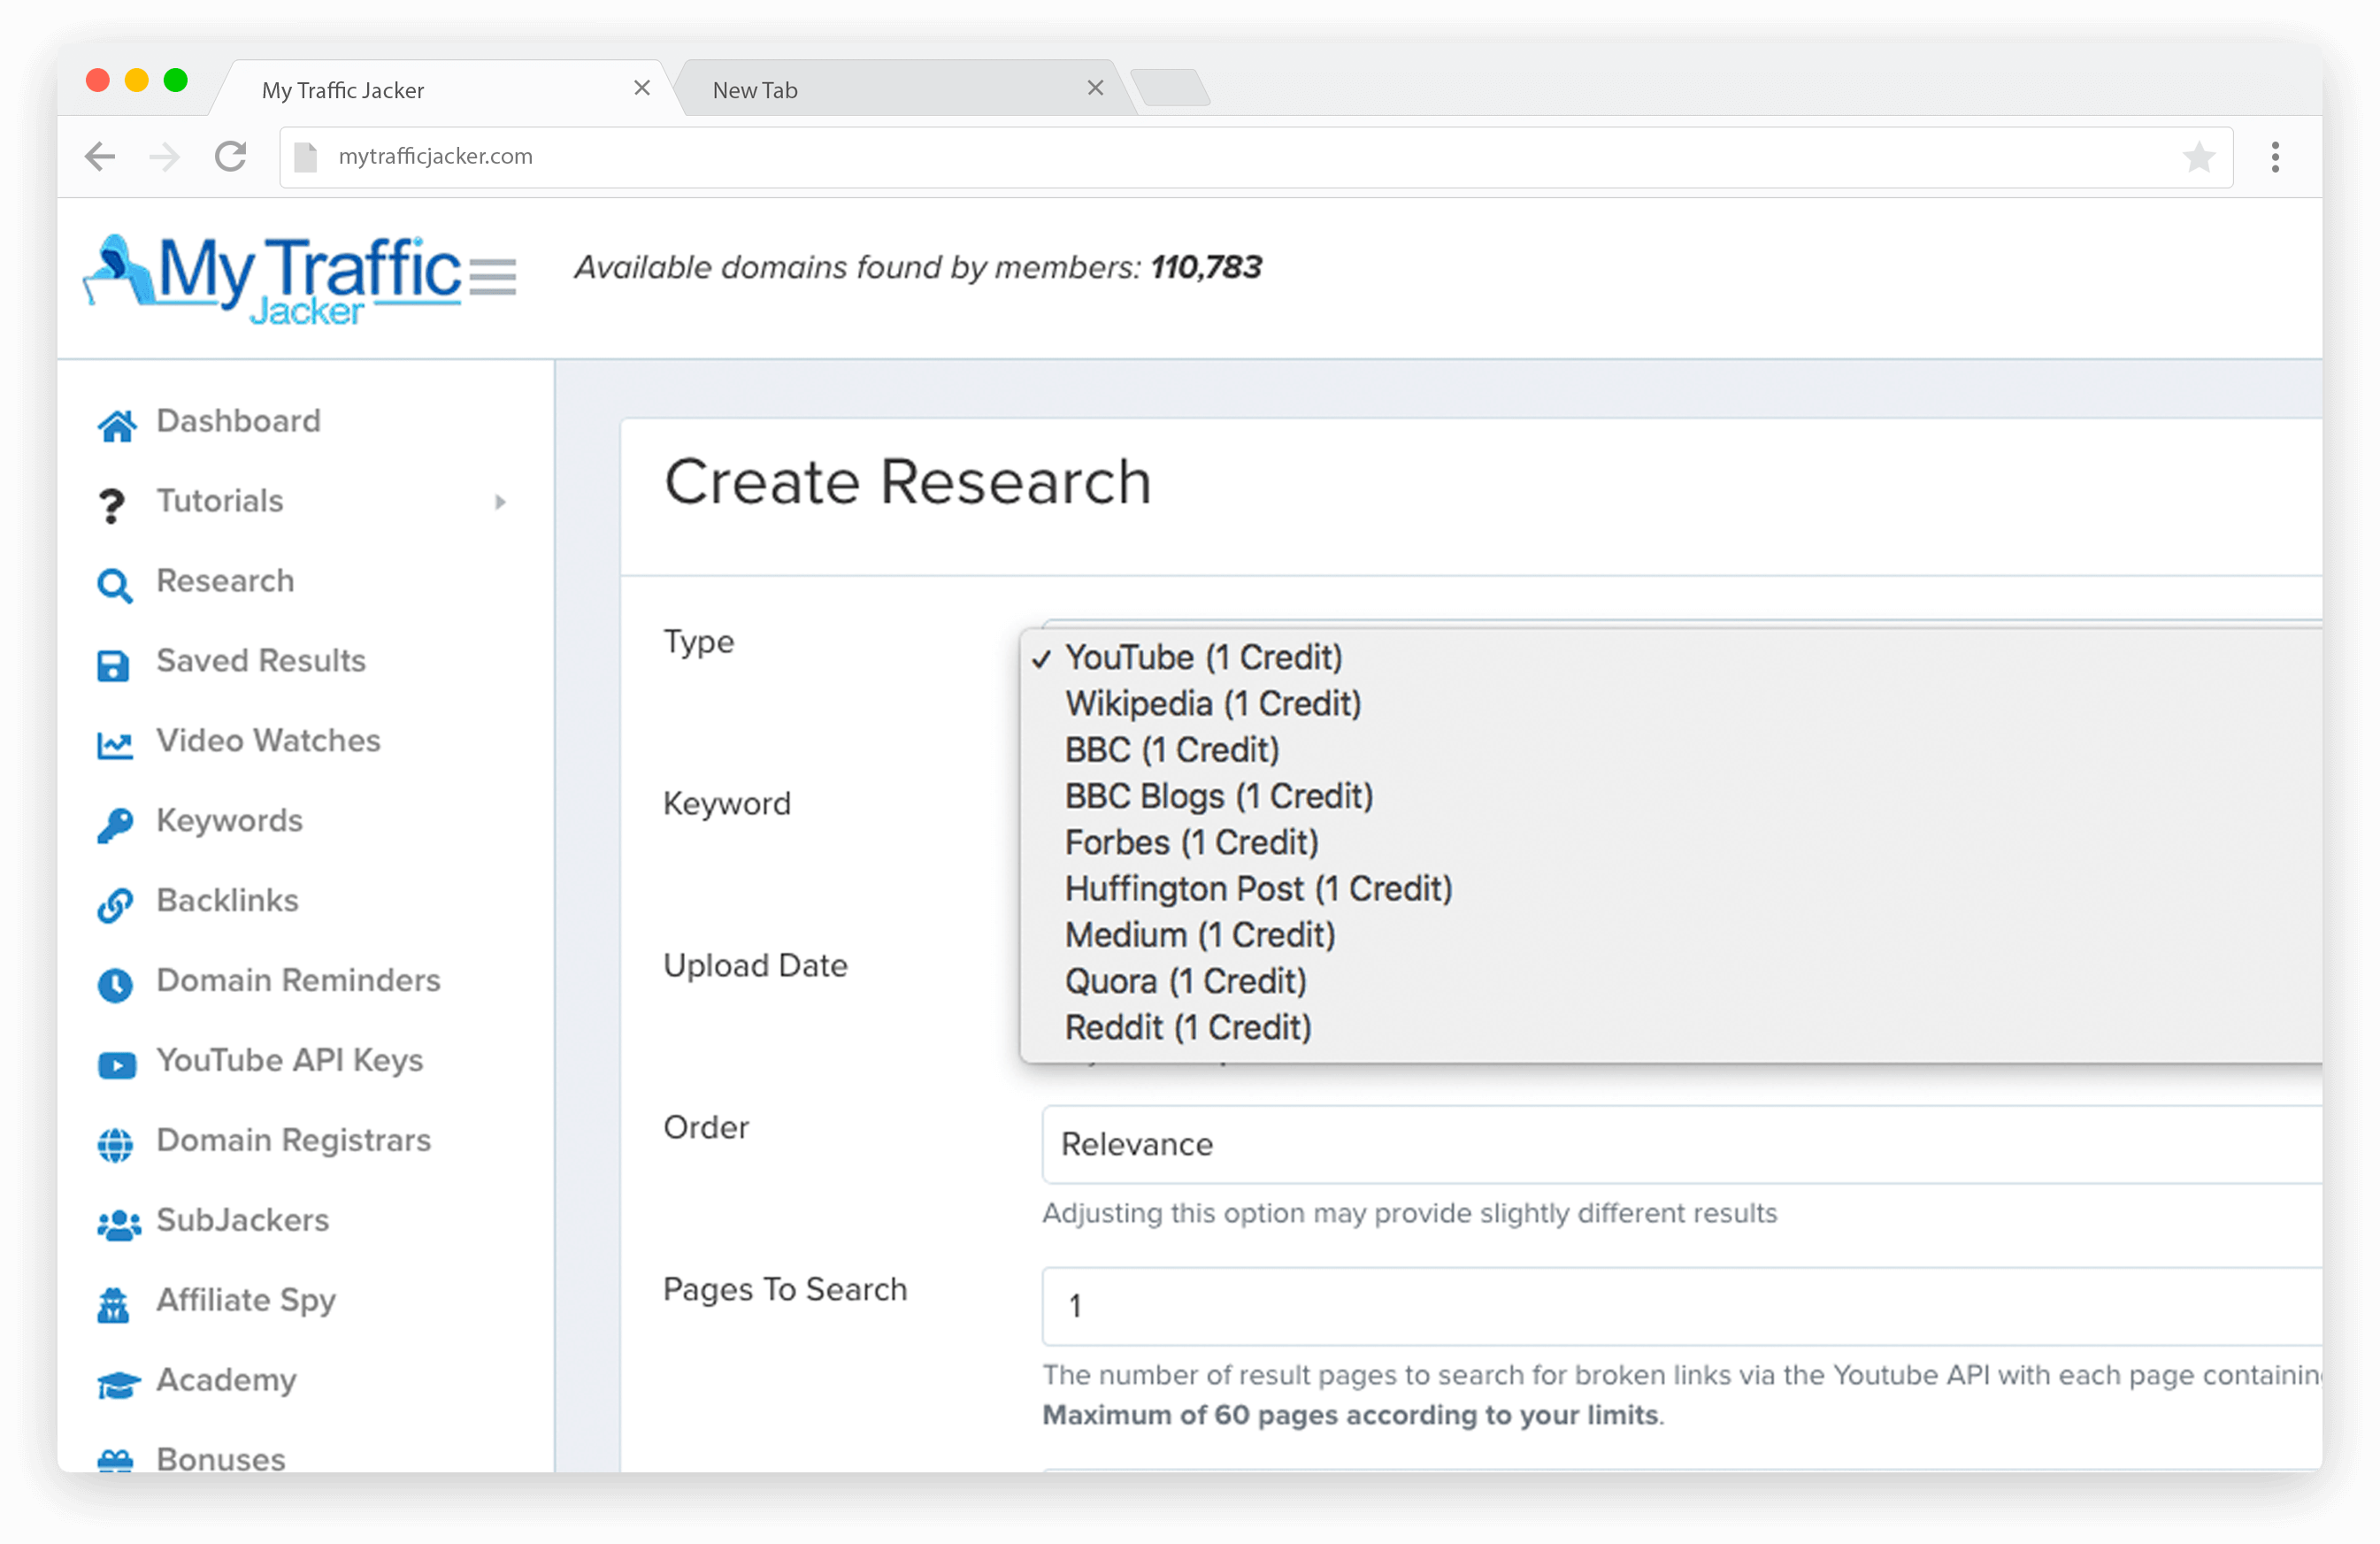The image size is (2380, 1544).
Task: Open the Backlinks sidebar link
Action: coord(227,901)
